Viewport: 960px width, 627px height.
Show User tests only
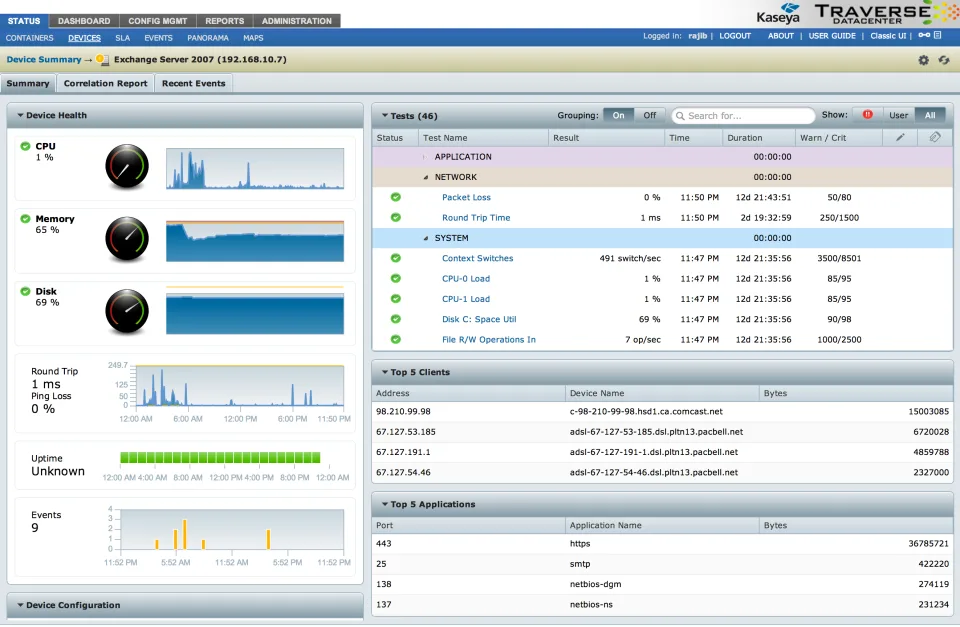click(x=898, y=115)
